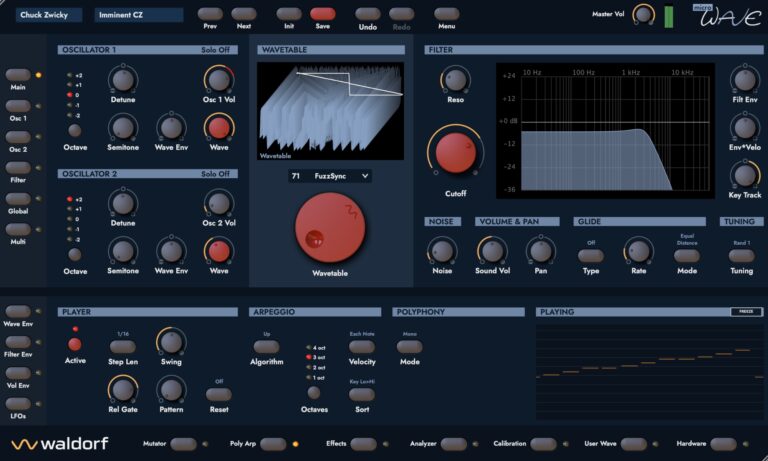The width and height of the screenshot is (768, 461).
Task: Click Oscillator 2 Detune knob
Action: tap(123, 203)
